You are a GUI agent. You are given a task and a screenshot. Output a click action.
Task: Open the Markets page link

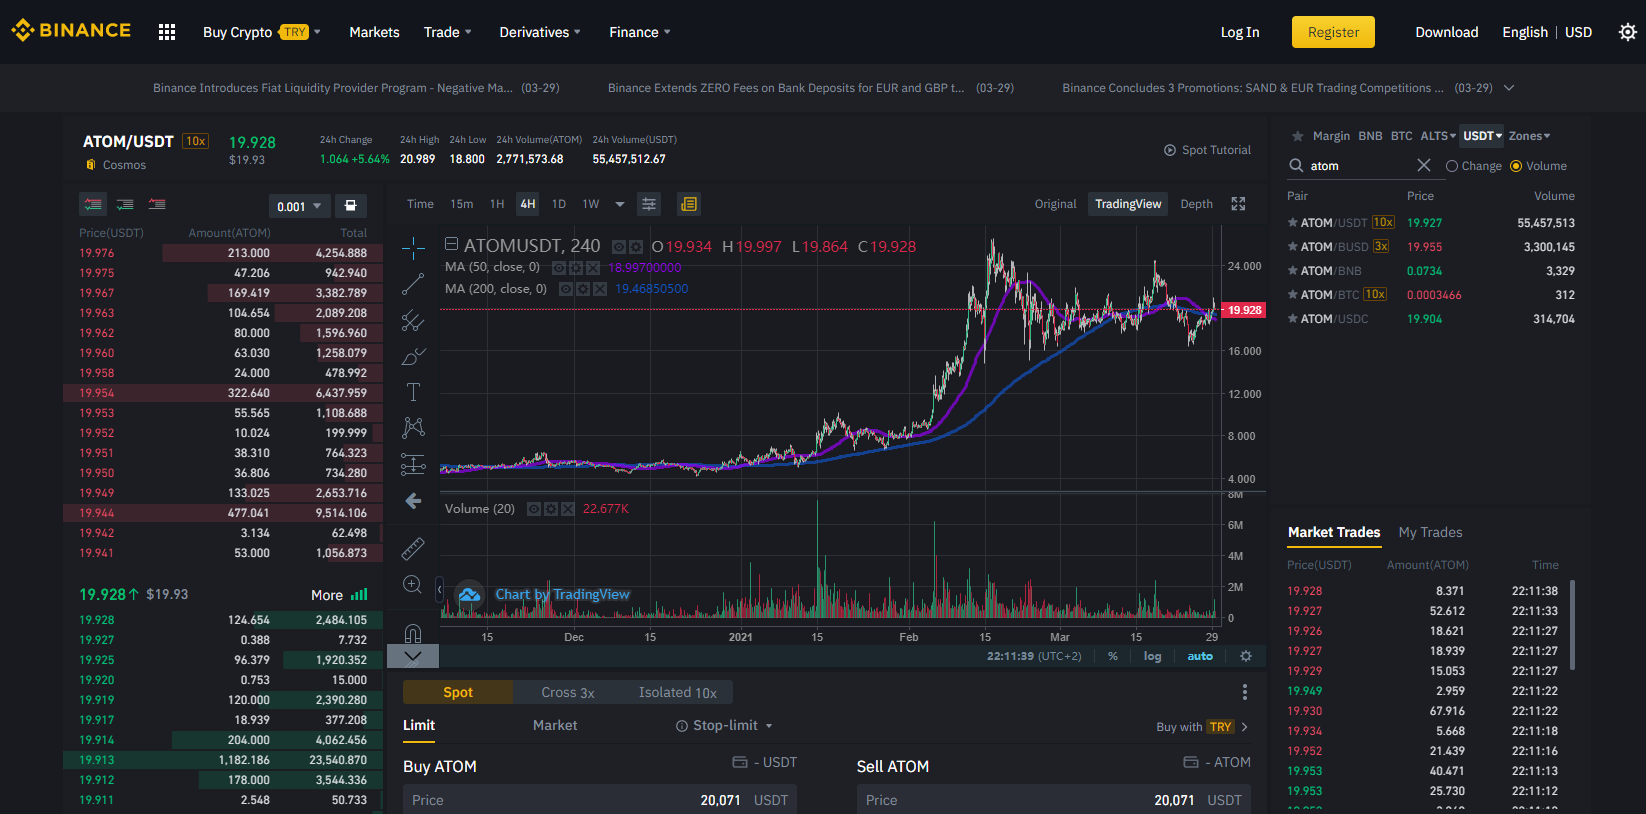(374, 32)
